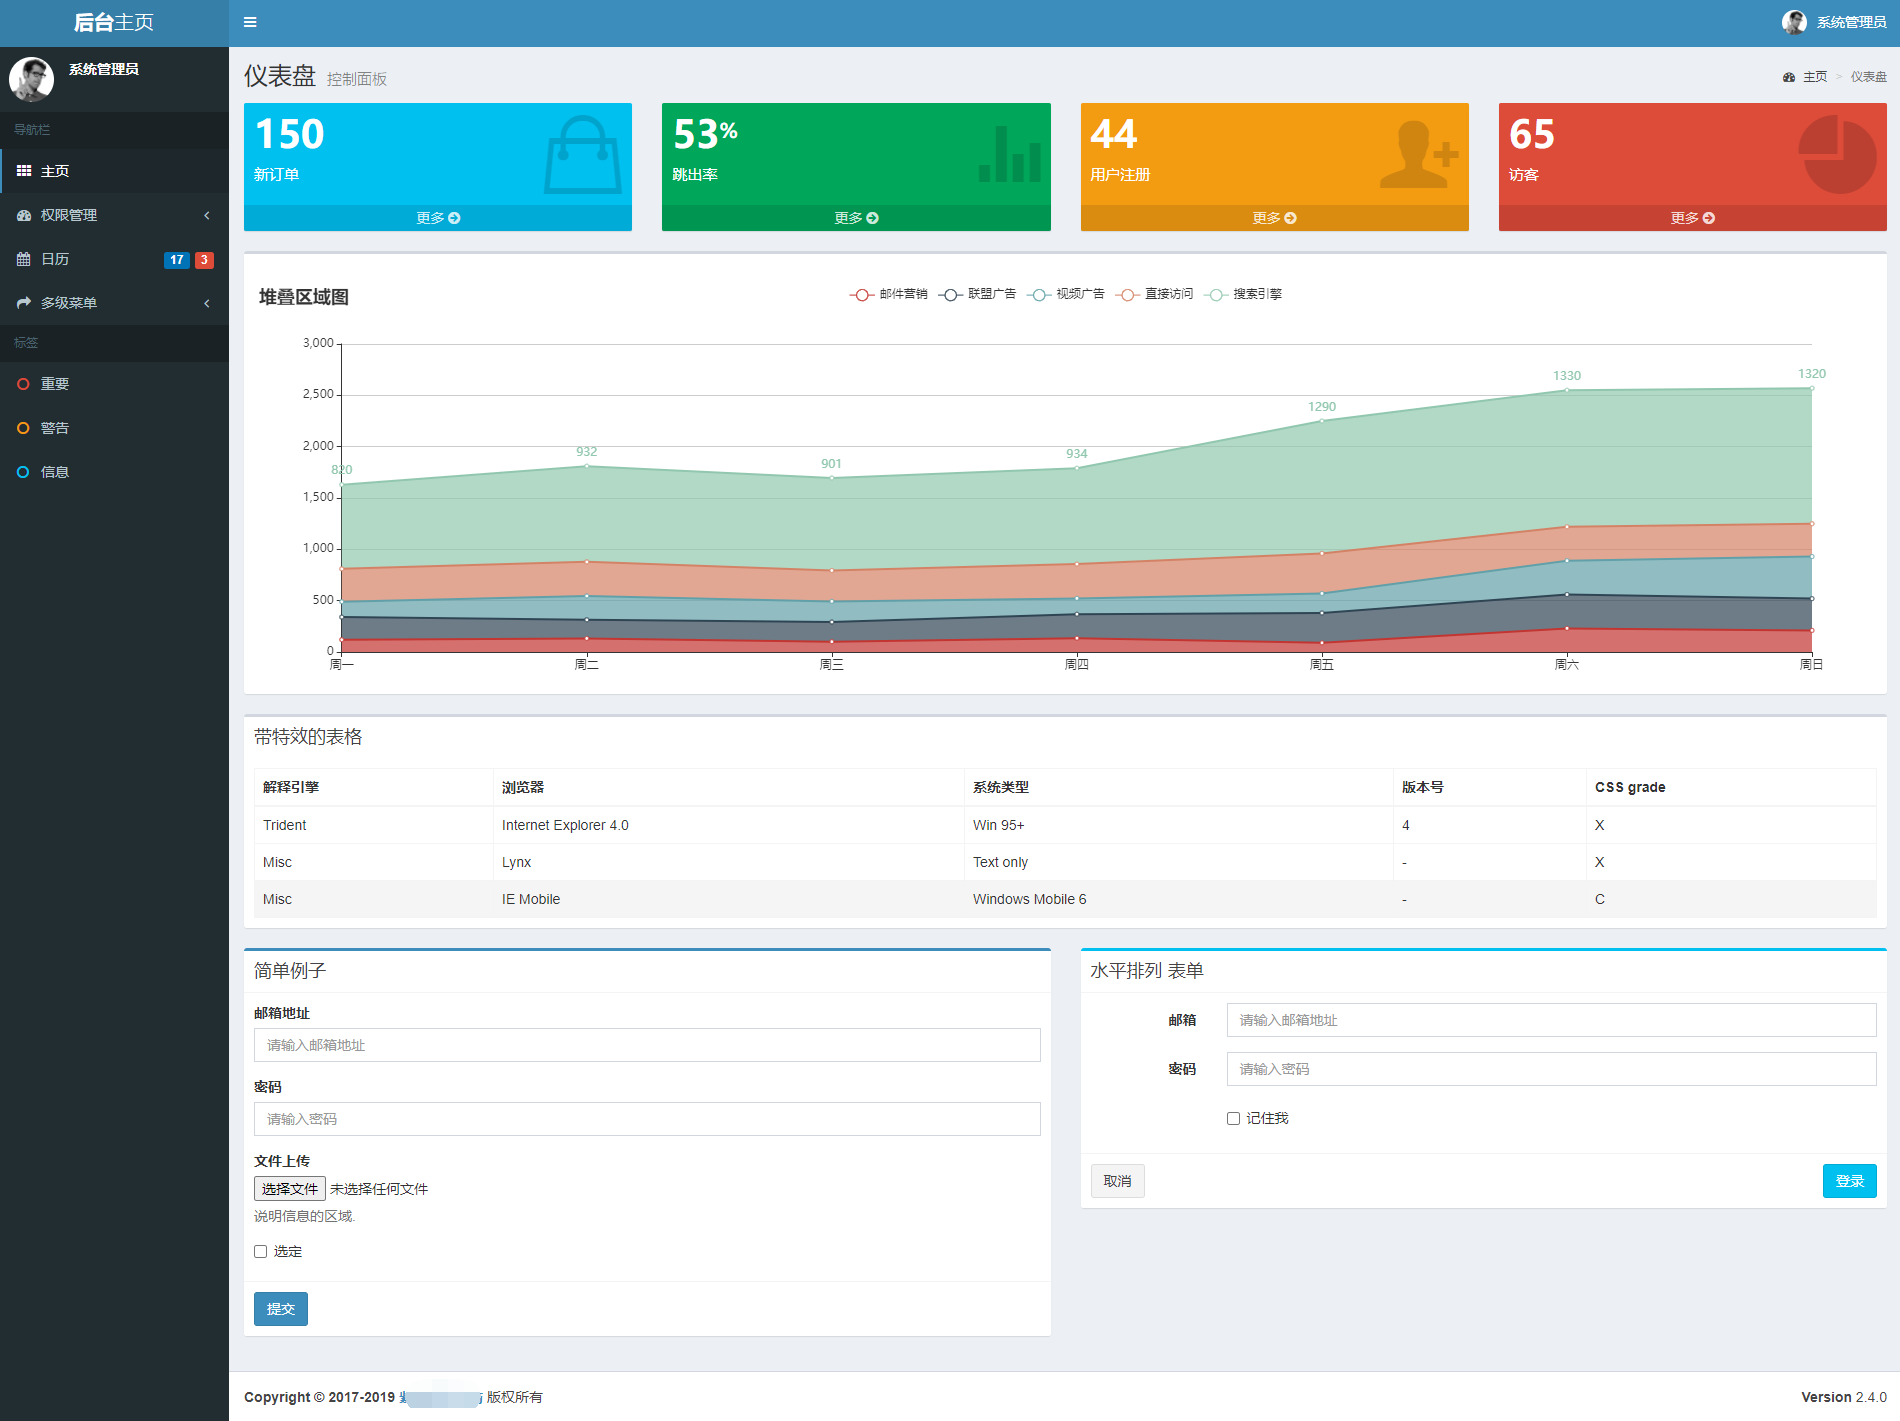
Task: Click the bar chart icon on the 跳出率 card
Action: pos(1009,155)
